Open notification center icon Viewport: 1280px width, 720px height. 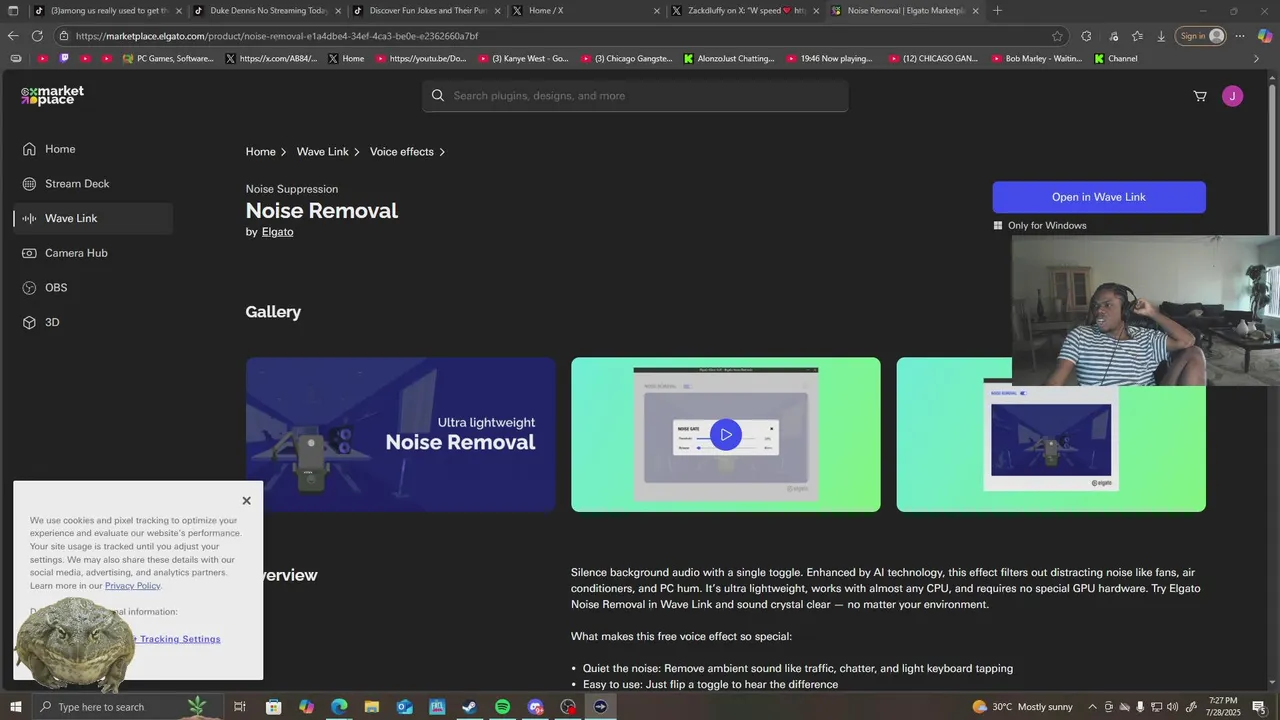(1259, 707)
